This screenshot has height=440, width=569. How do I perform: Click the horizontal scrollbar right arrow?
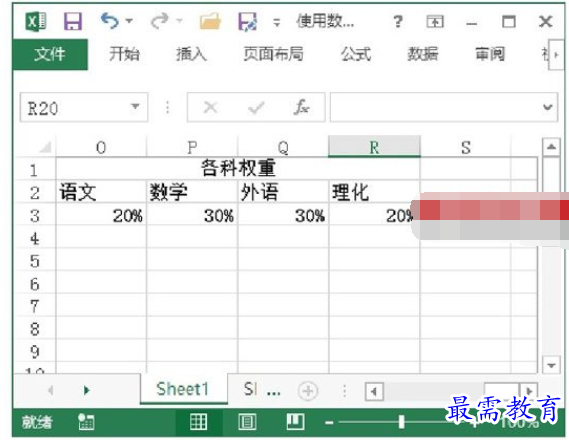[x=529, y=391]
